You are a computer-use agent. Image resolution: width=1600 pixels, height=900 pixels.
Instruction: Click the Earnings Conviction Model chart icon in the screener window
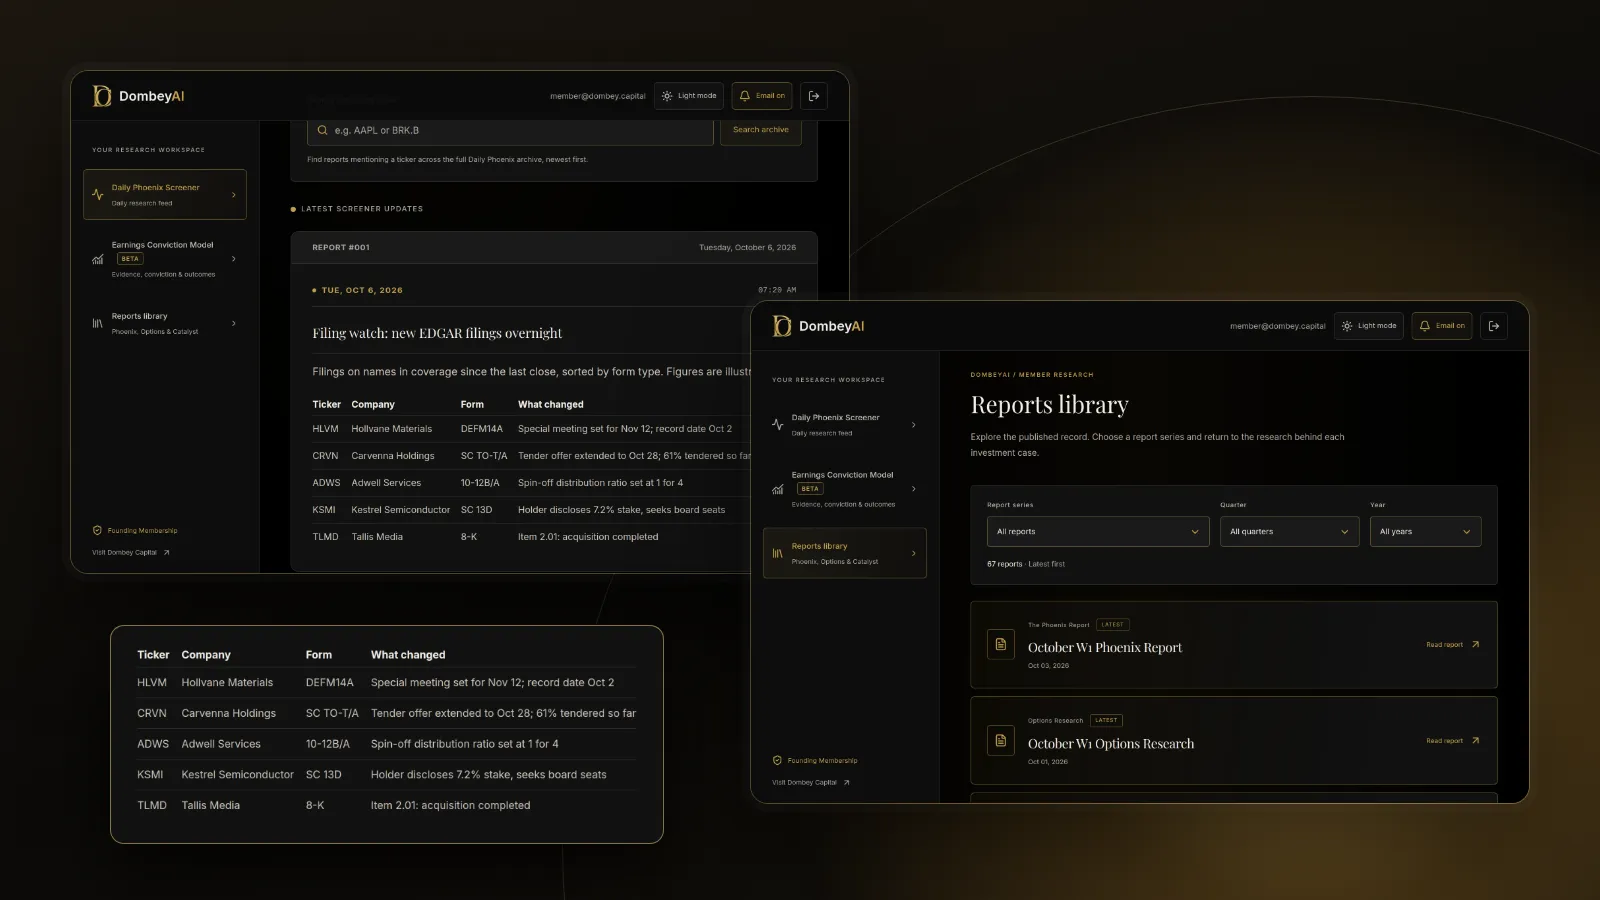pyautogui.click(x=98, y=259)
